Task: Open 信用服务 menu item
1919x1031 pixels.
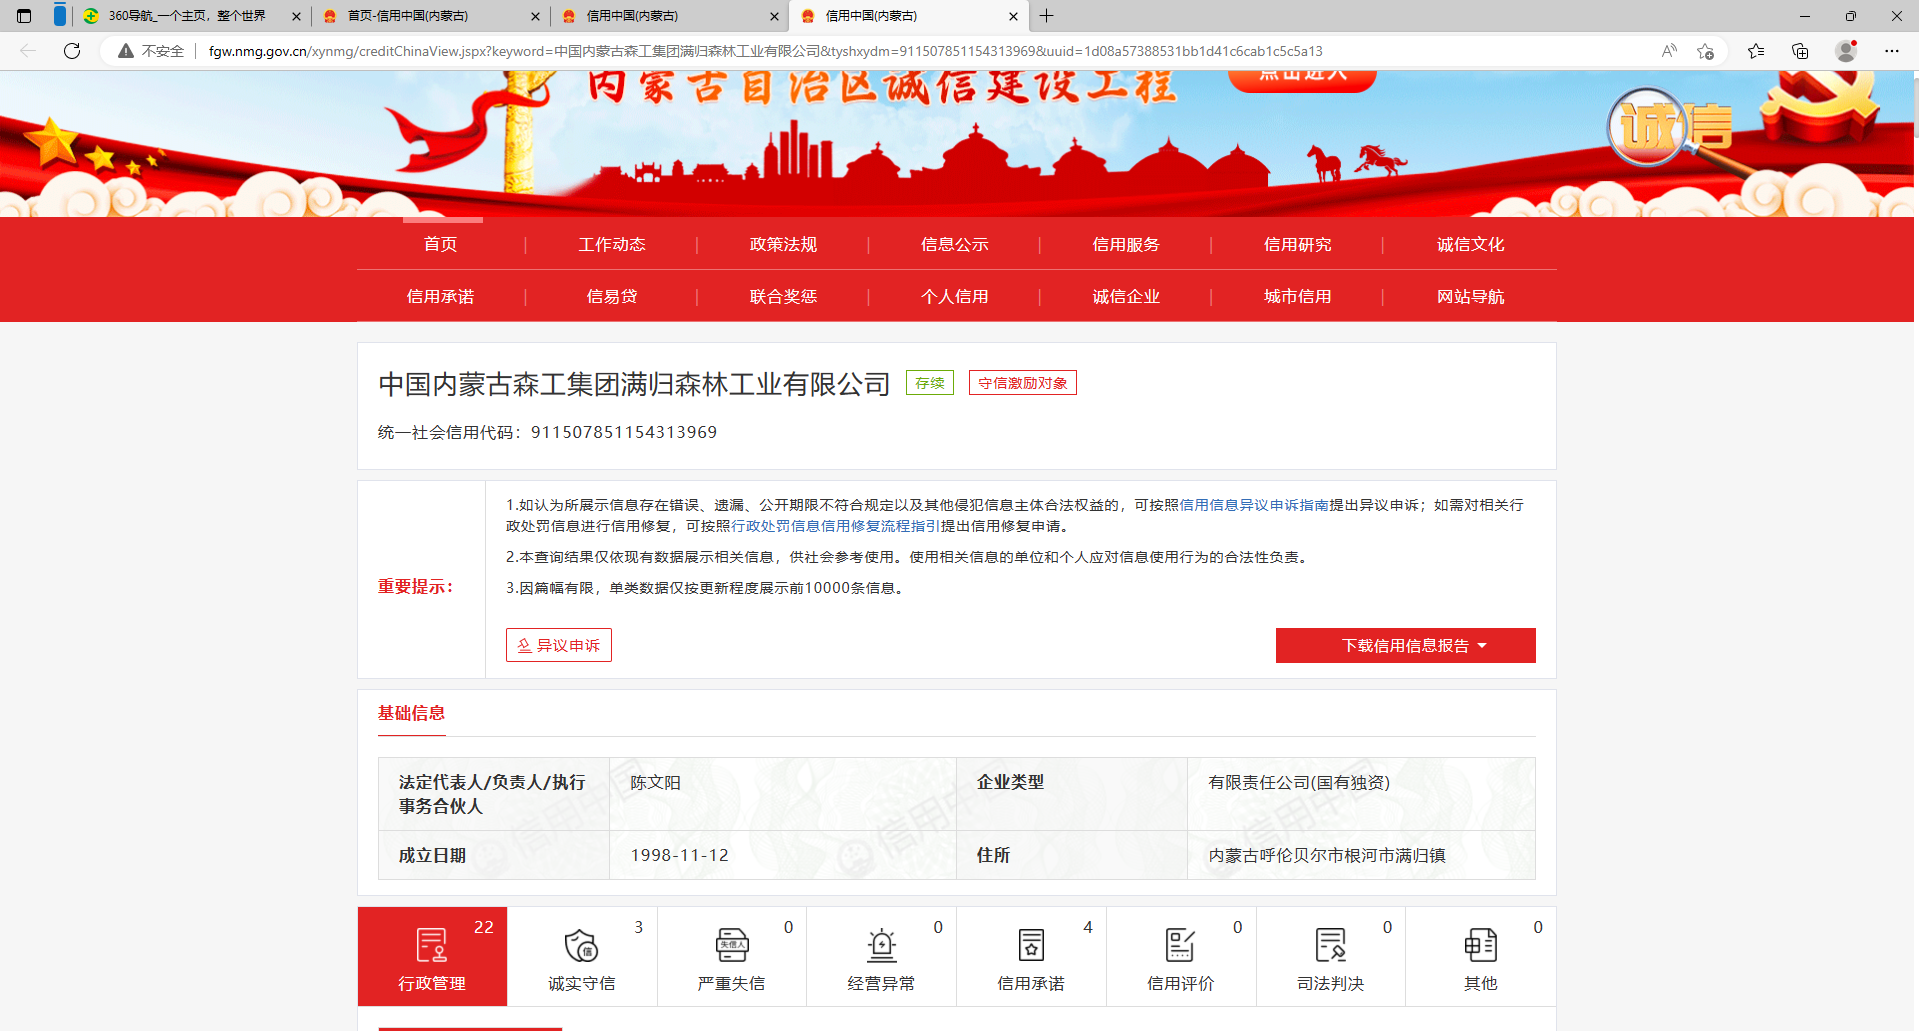Action: click(x=1126, y=244)
